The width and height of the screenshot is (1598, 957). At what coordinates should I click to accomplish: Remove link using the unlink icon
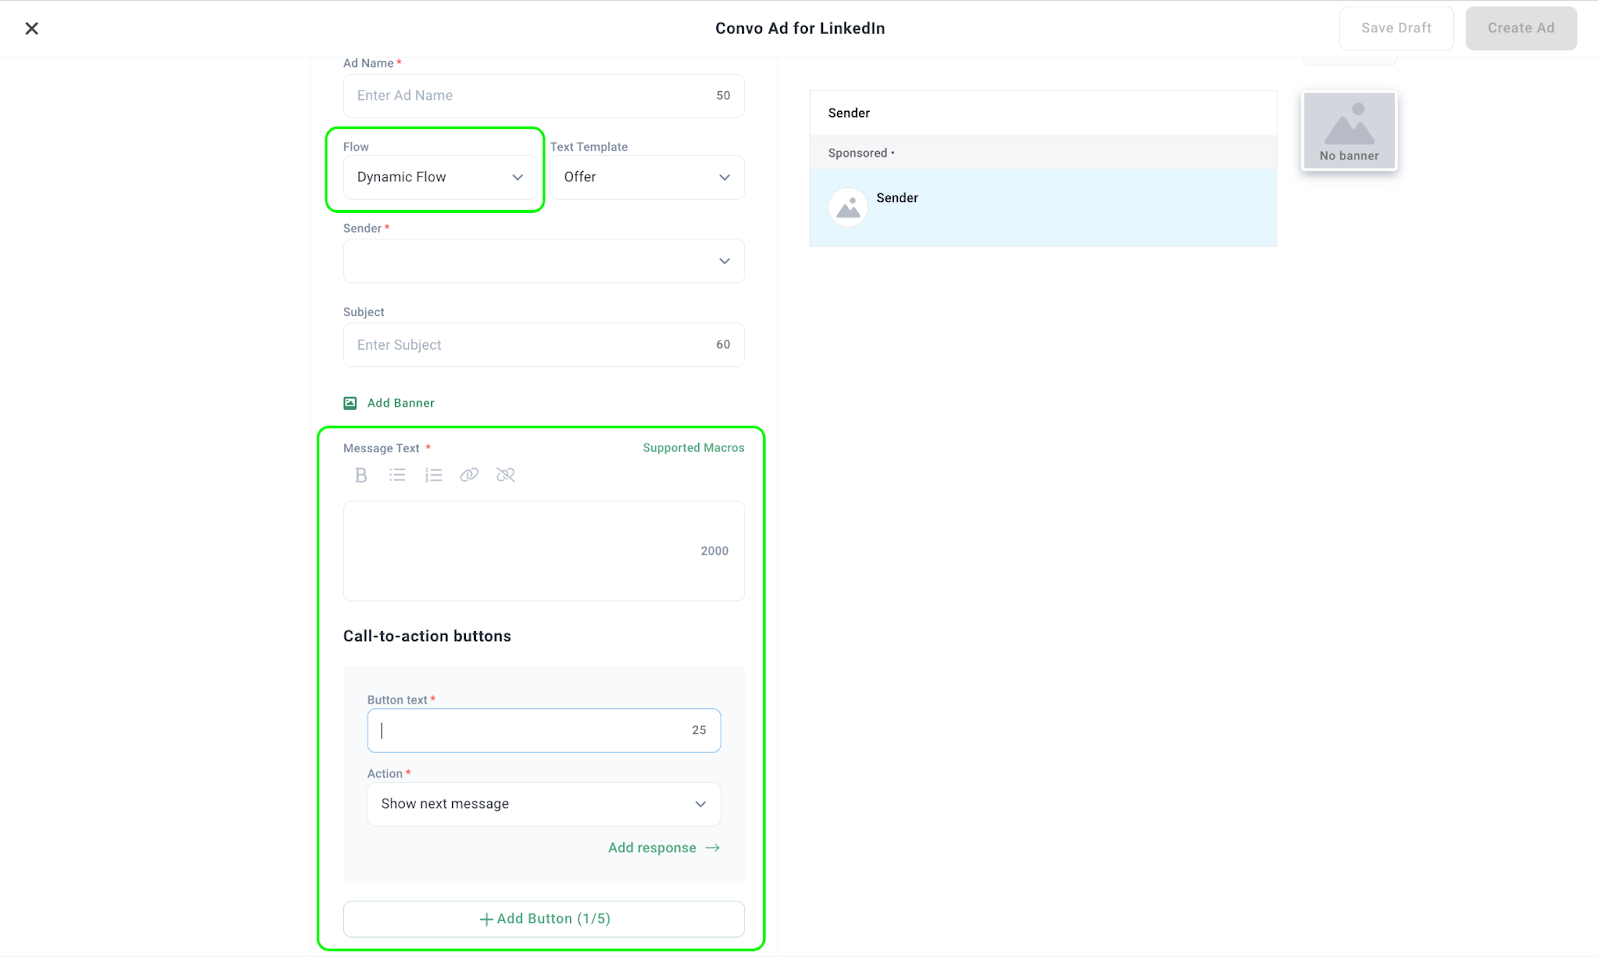[x=505, y=475]
